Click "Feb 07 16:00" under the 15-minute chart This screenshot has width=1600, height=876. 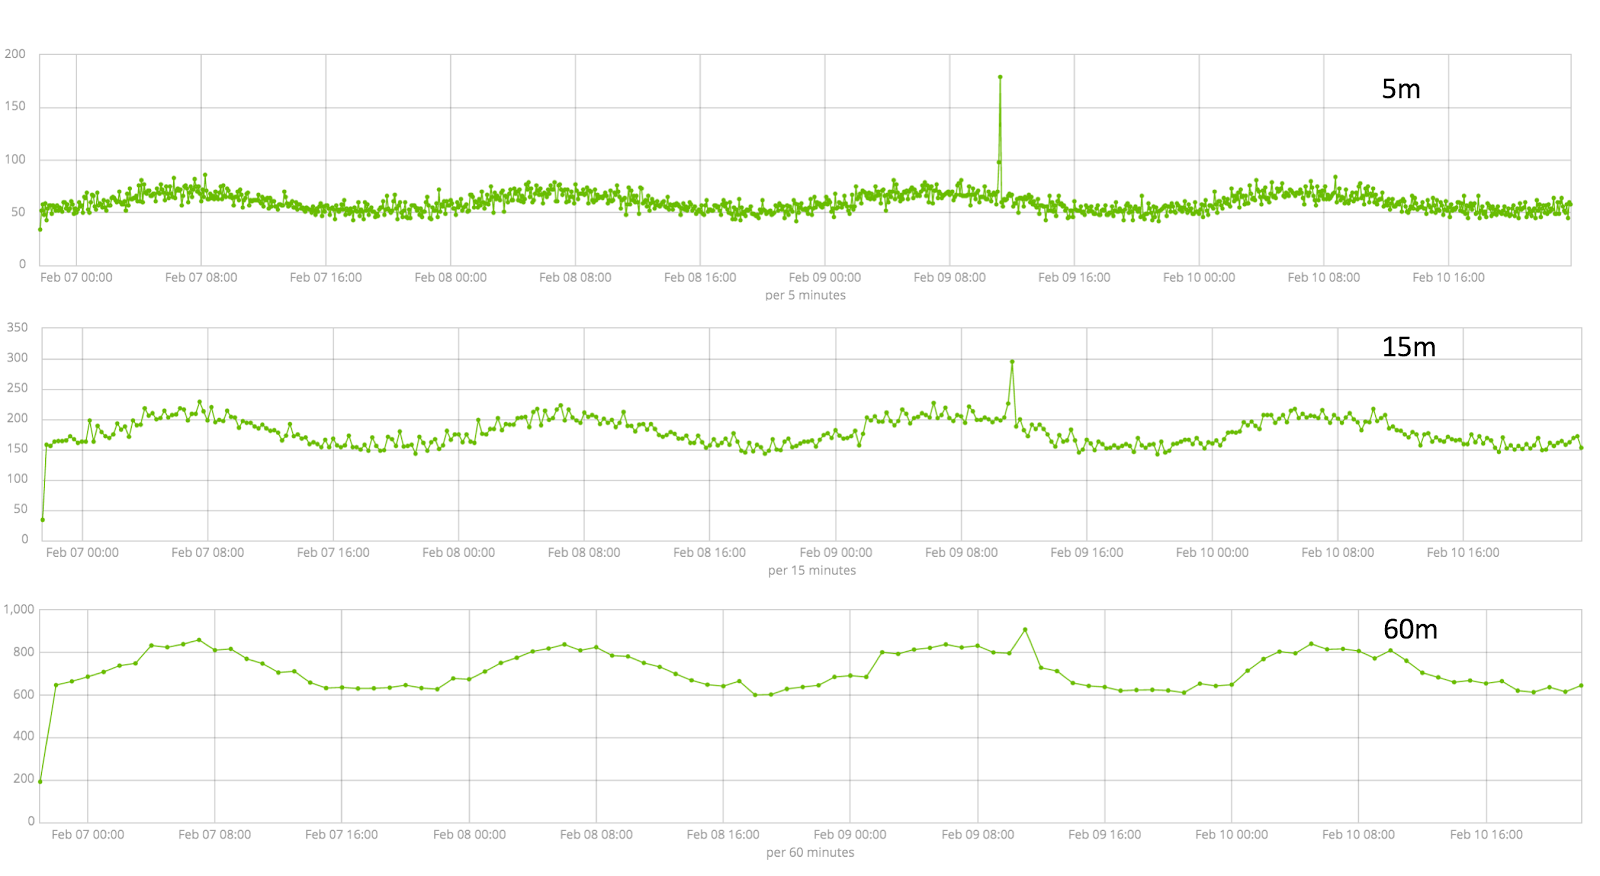(x=333, y=552)
